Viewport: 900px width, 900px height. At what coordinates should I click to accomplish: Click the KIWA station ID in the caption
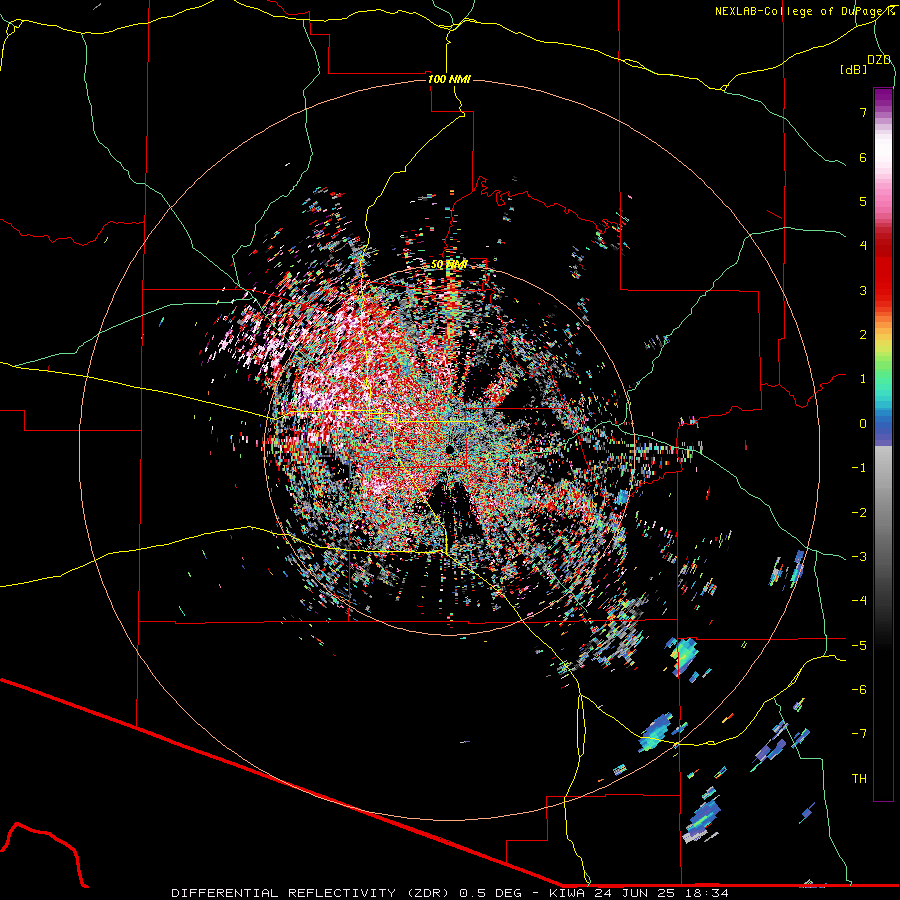click(x=567, y=893)
